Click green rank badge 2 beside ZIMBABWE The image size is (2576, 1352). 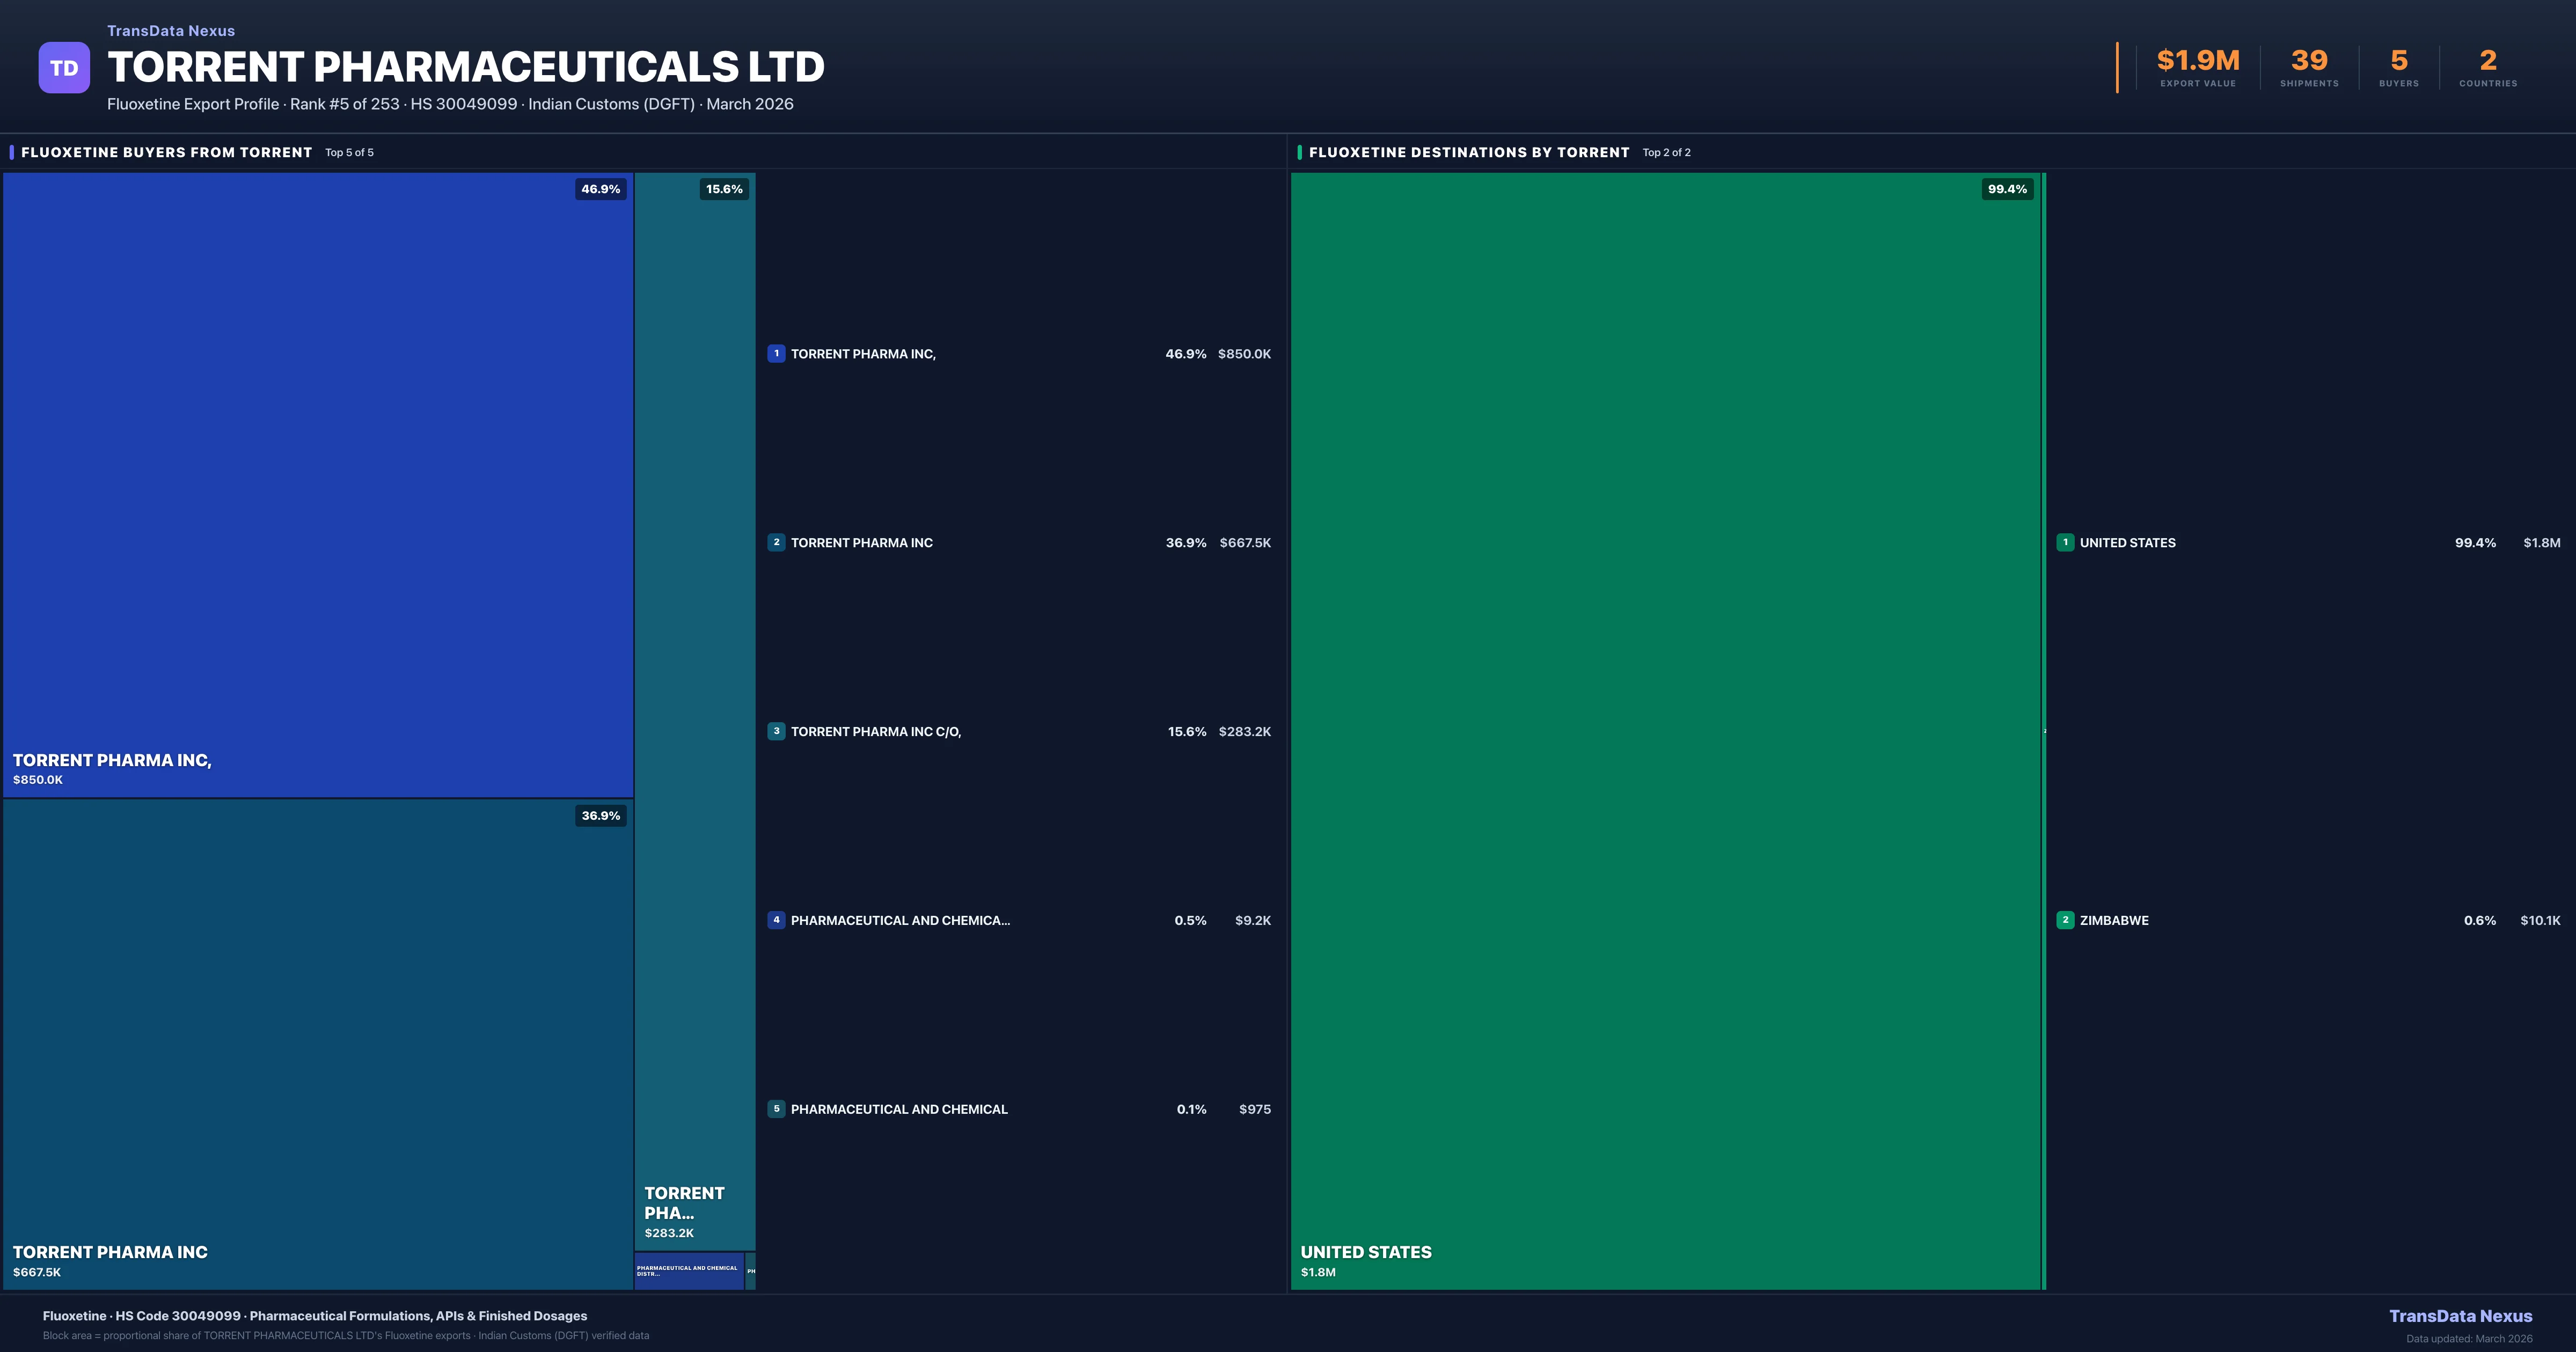[x=2065, y=920]
